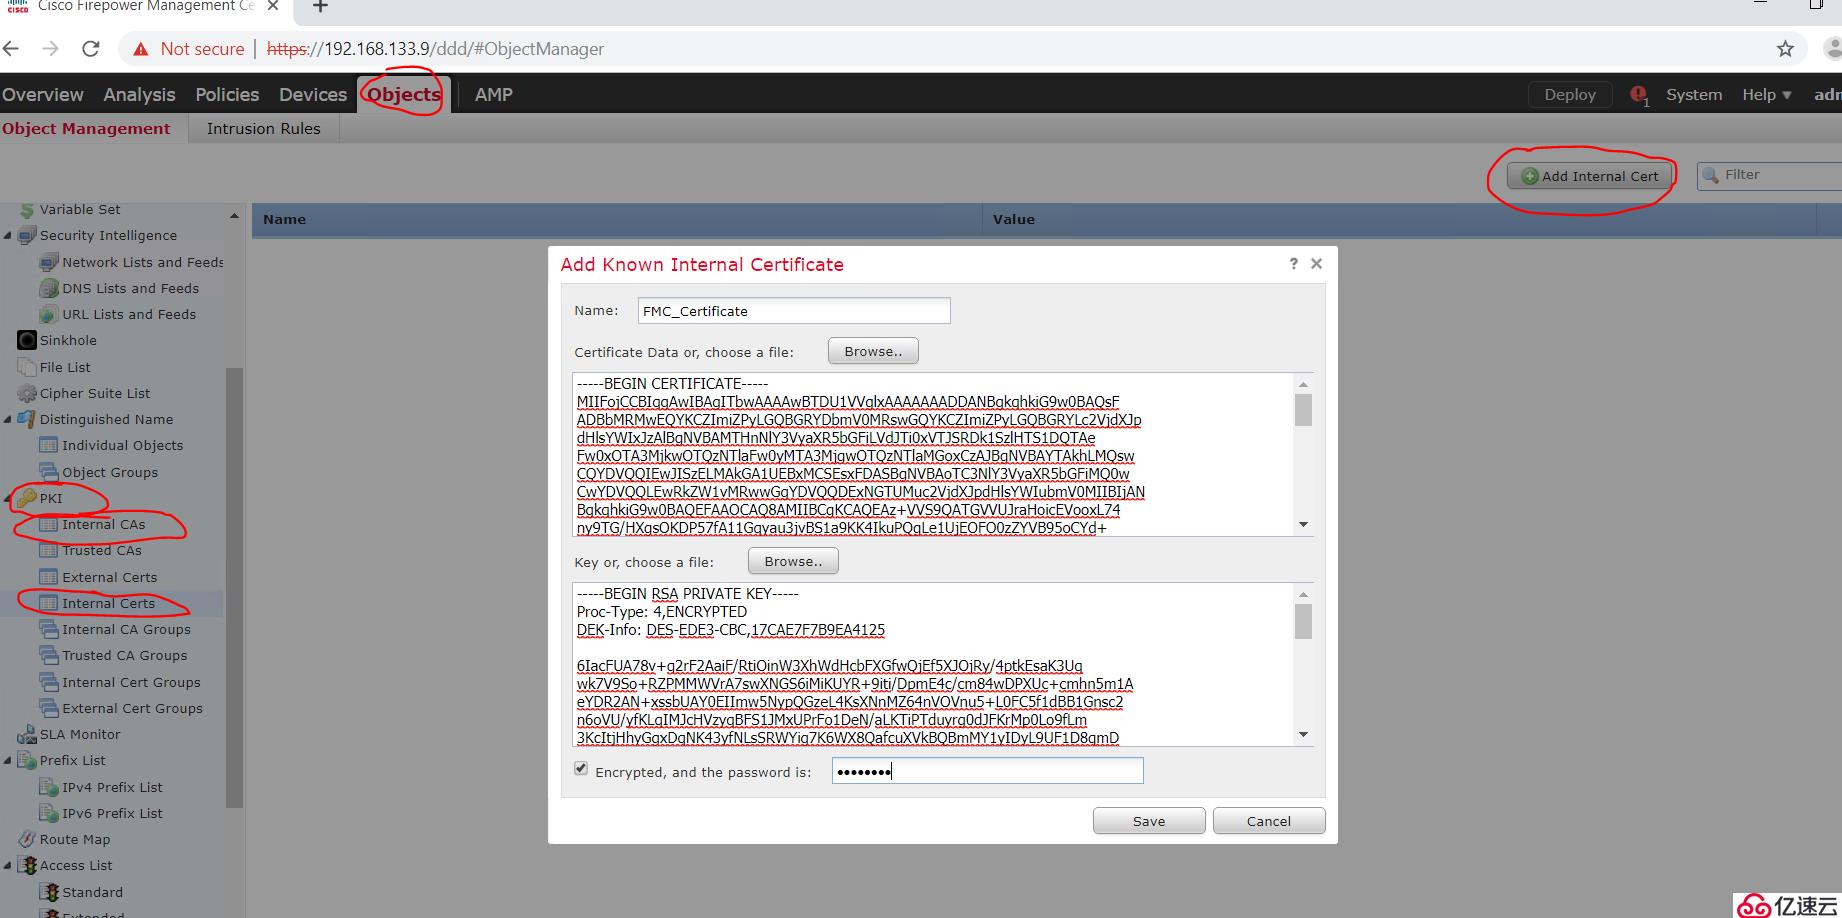Click the red alert notification icon
The width and height of the screenshot is (1842, 918).
click(1639, 95)
